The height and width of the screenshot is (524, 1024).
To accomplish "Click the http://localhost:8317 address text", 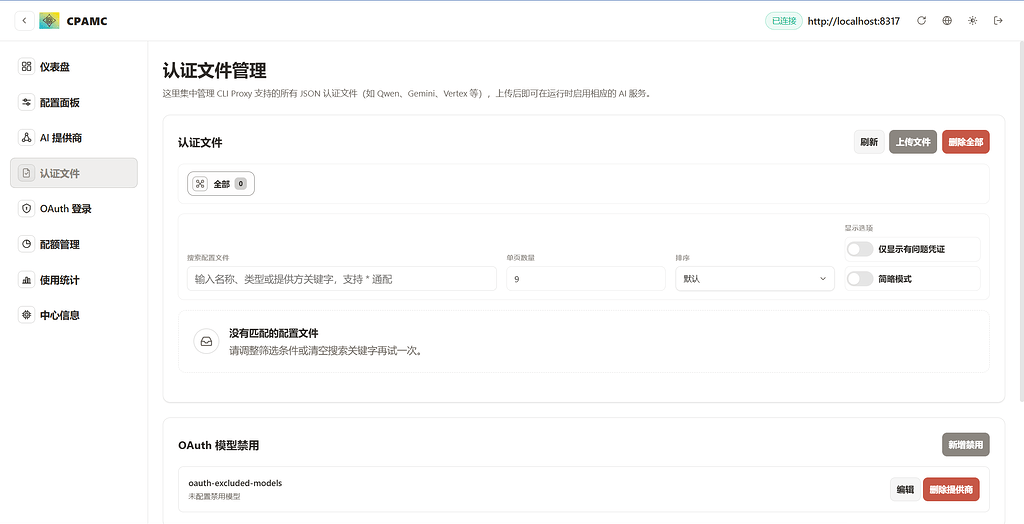I will pyautogui.click(x=854, y=21).
